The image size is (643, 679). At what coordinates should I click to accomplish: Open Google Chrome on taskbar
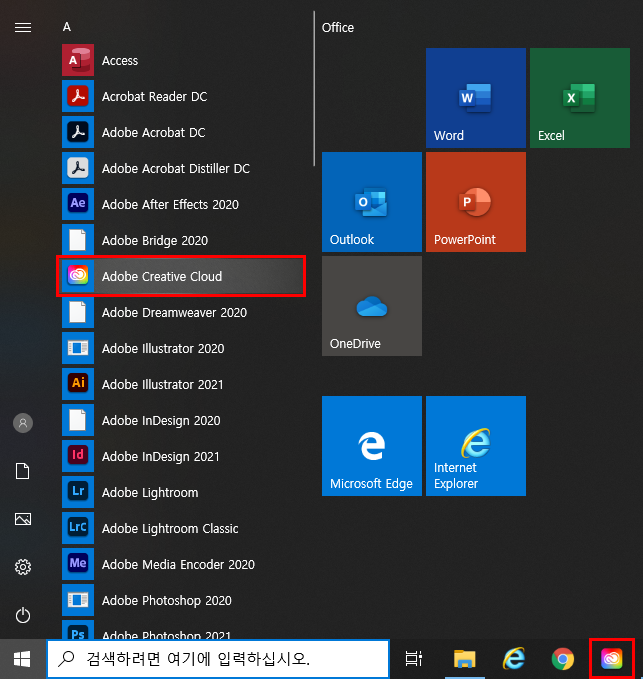[562, 659]
